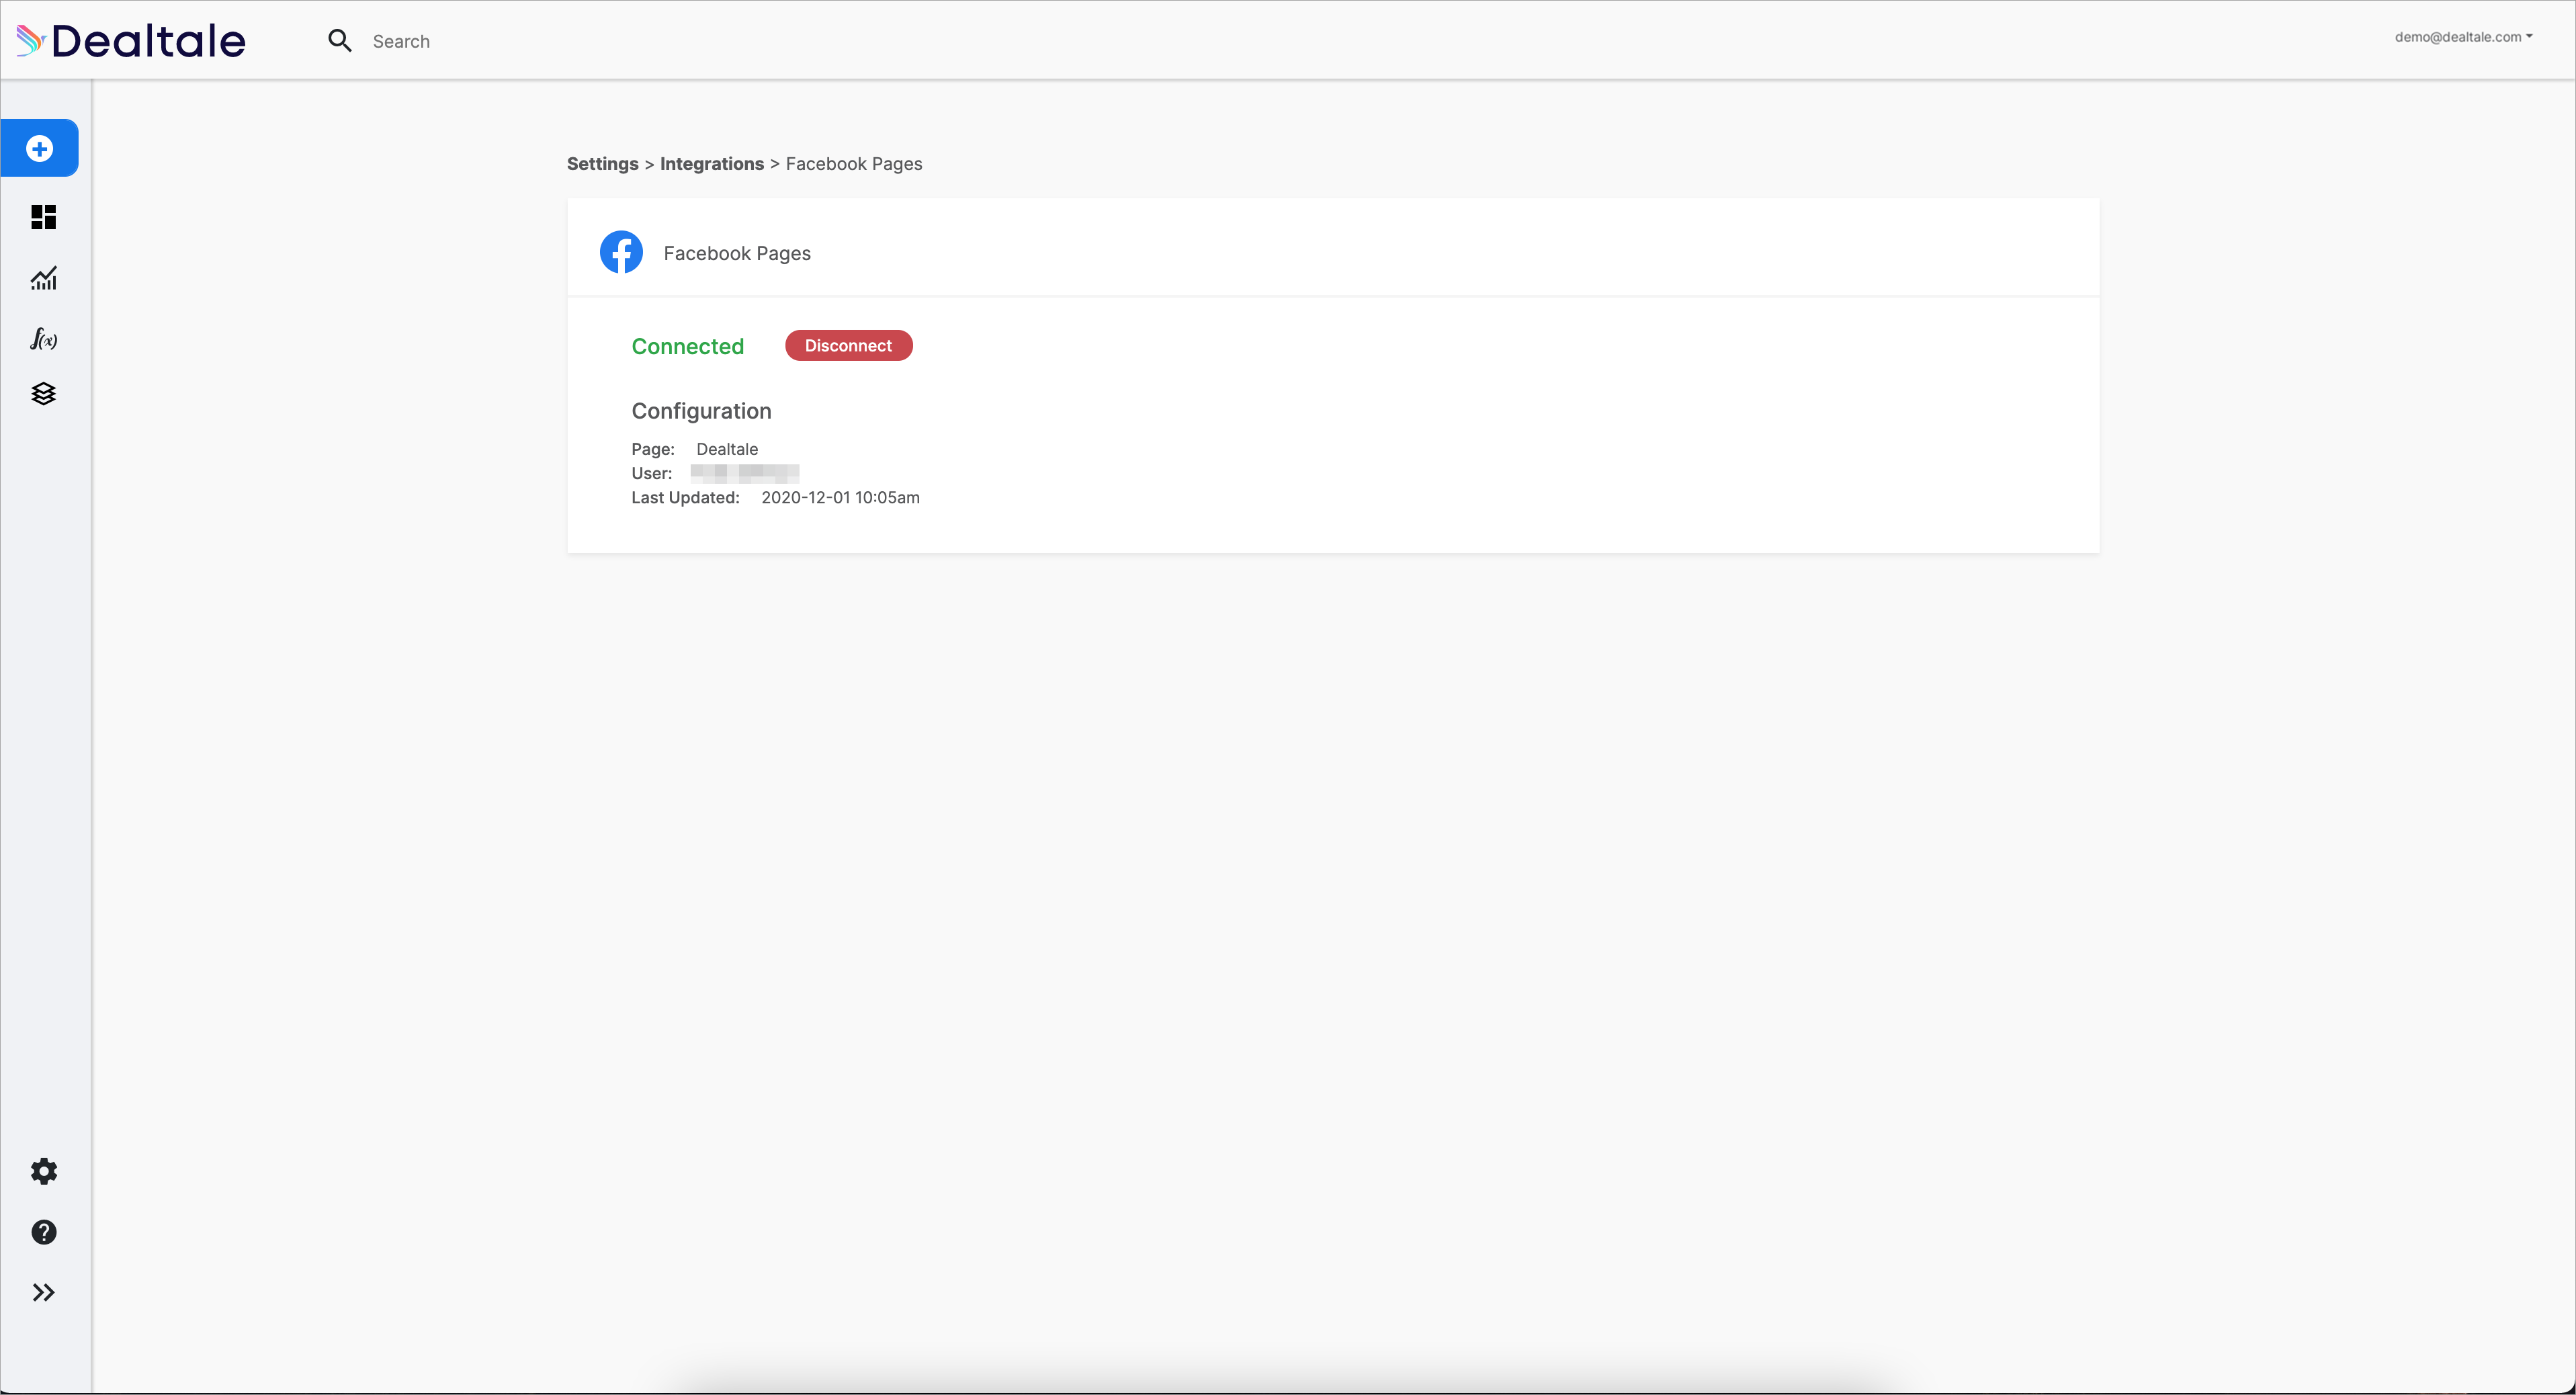Open demo@dealtale.com account dropdown
The height and width of the screenshot is (1395, 2576).
pyautogui.click(x=2463, y=37)
